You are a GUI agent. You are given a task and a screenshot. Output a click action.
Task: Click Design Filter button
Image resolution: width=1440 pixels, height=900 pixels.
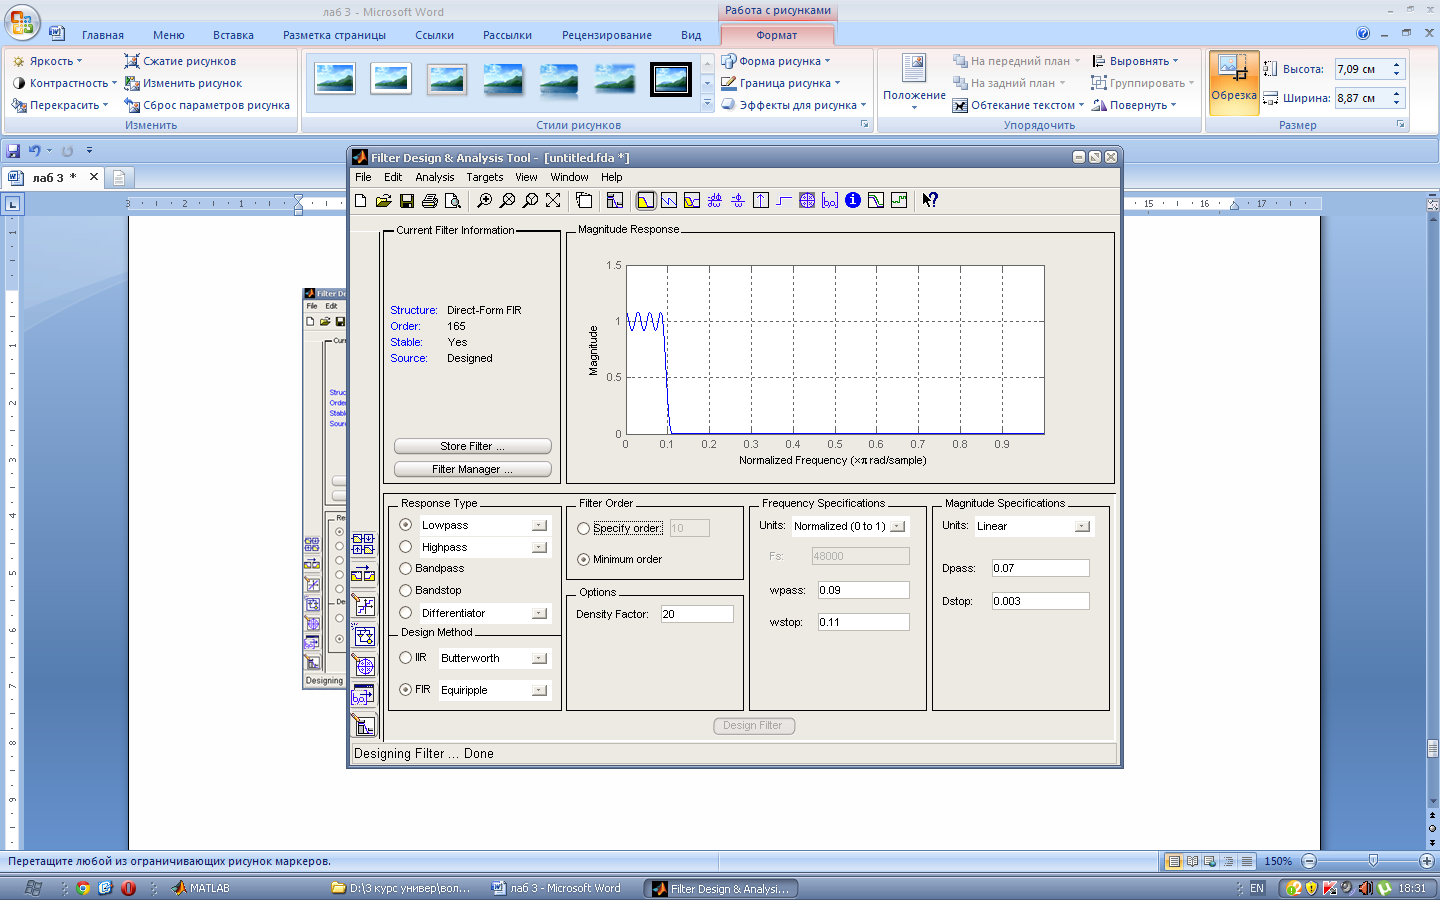pos(753,726)
